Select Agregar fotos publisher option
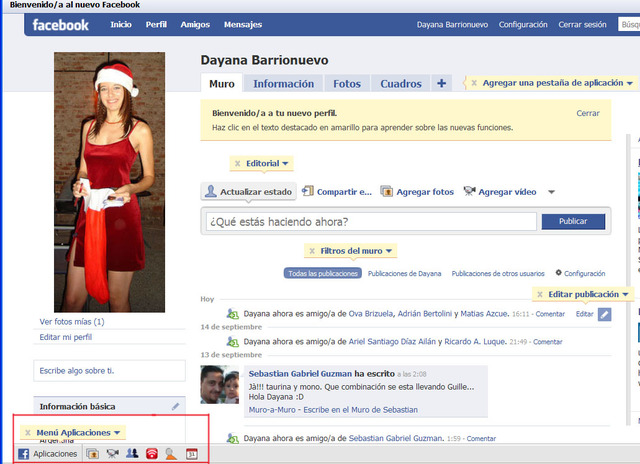The image size is (640, 464). click(x=417, y=191)
